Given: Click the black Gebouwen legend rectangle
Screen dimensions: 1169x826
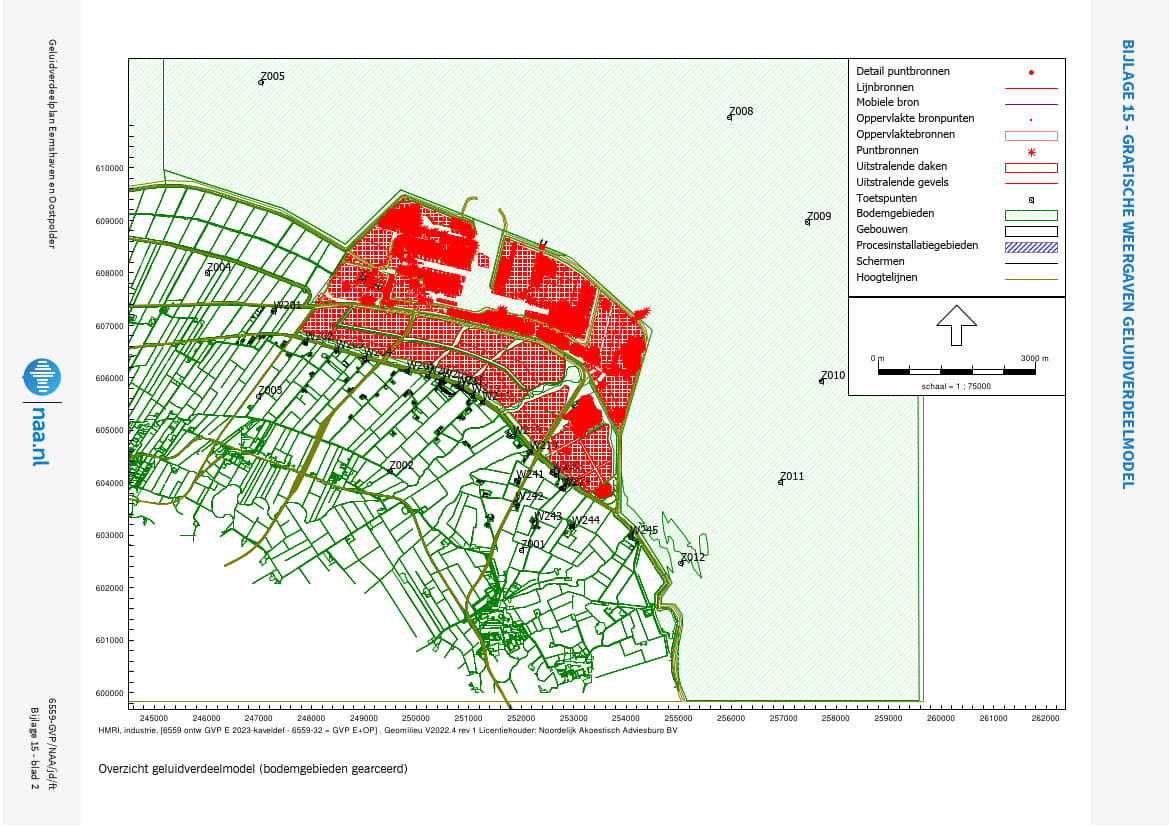Looking at the screenshot, I should [x=1030, y=230].
